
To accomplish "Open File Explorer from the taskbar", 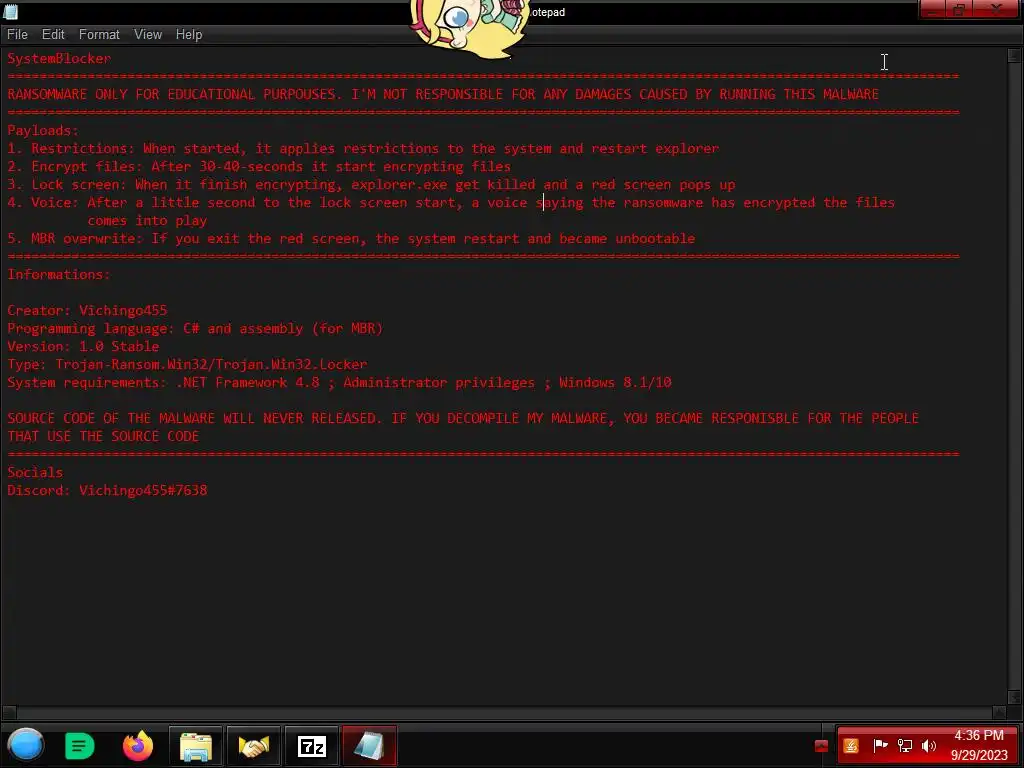I will 196,746.
